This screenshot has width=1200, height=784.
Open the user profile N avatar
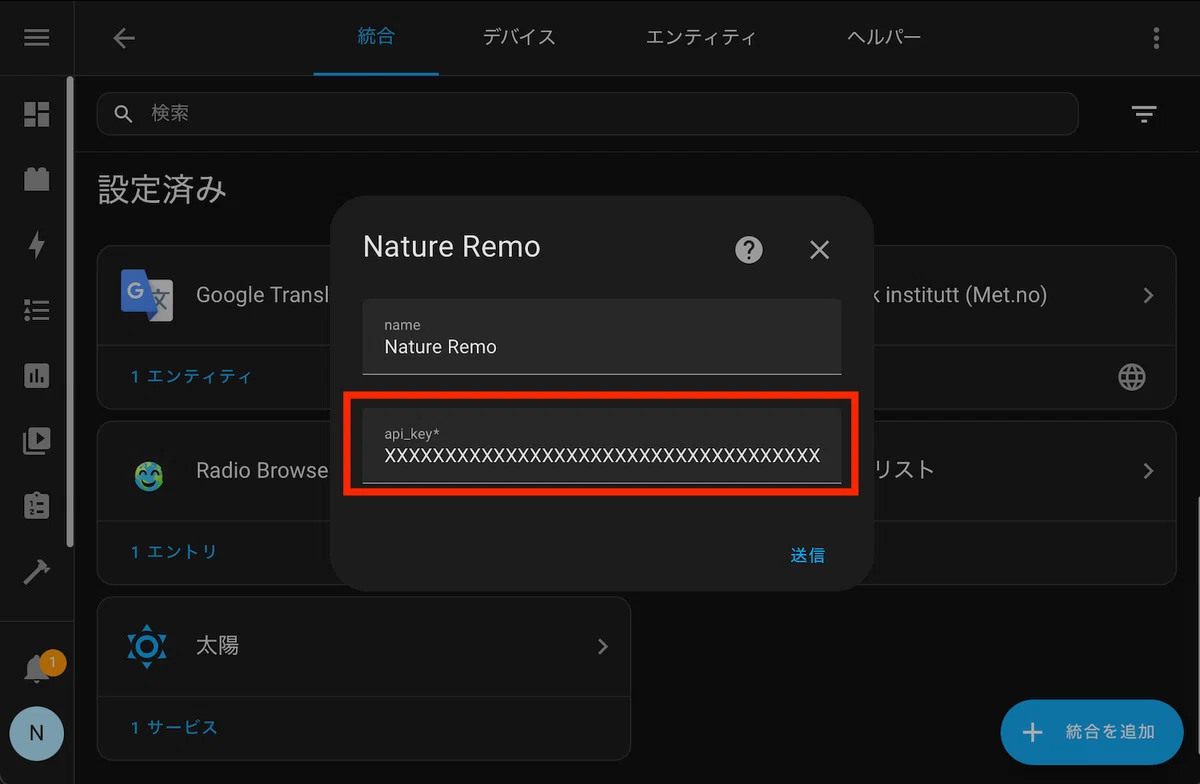click(37, 733)
